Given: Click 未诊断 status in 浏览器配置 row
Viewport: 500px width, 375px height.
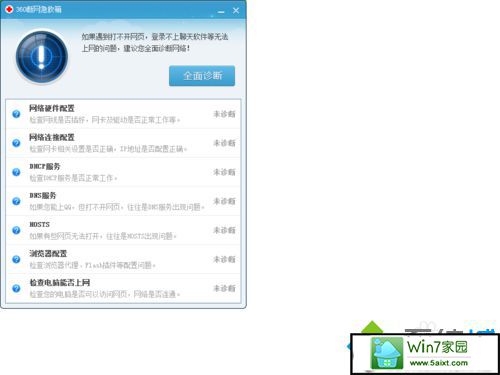Looking at the screenshot, I should pos(224,259).
